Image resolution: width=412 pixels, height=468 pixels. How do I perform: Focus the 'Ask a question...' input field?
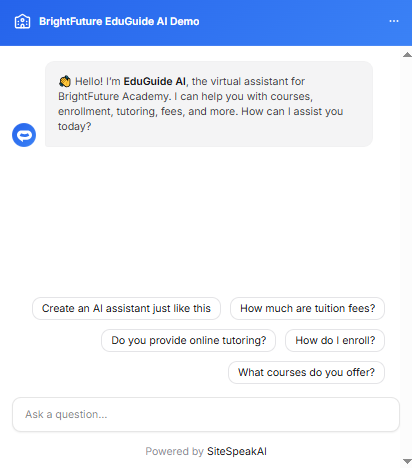(206, 414)
